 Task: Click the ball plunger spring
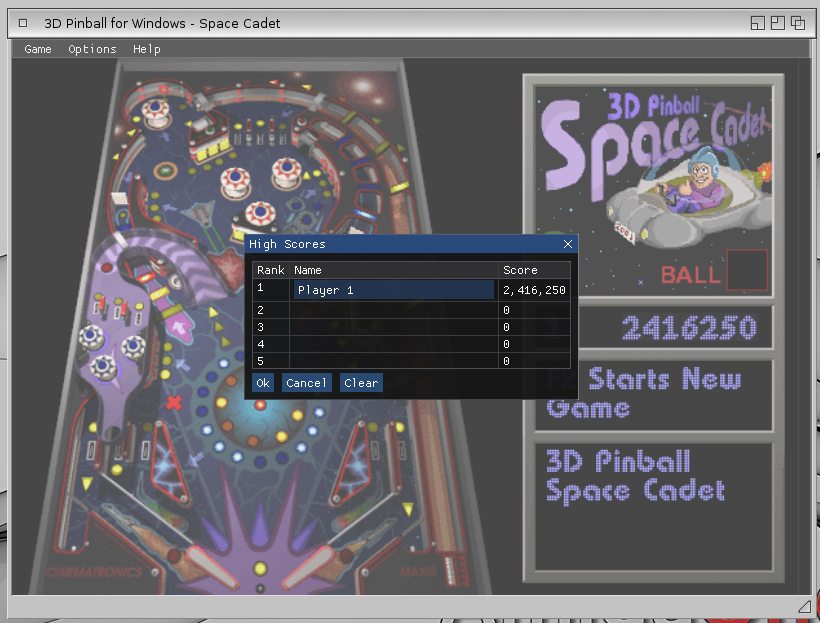(x=450, y=571)
